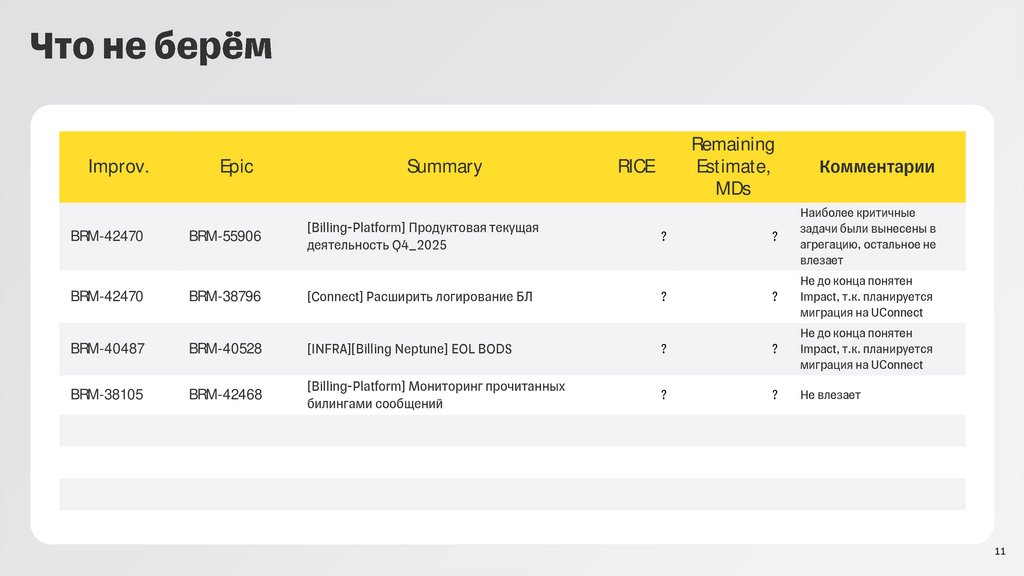Select the Summary column header
This screenshot has height=576, width=1024.
click(x=444, y=167)
